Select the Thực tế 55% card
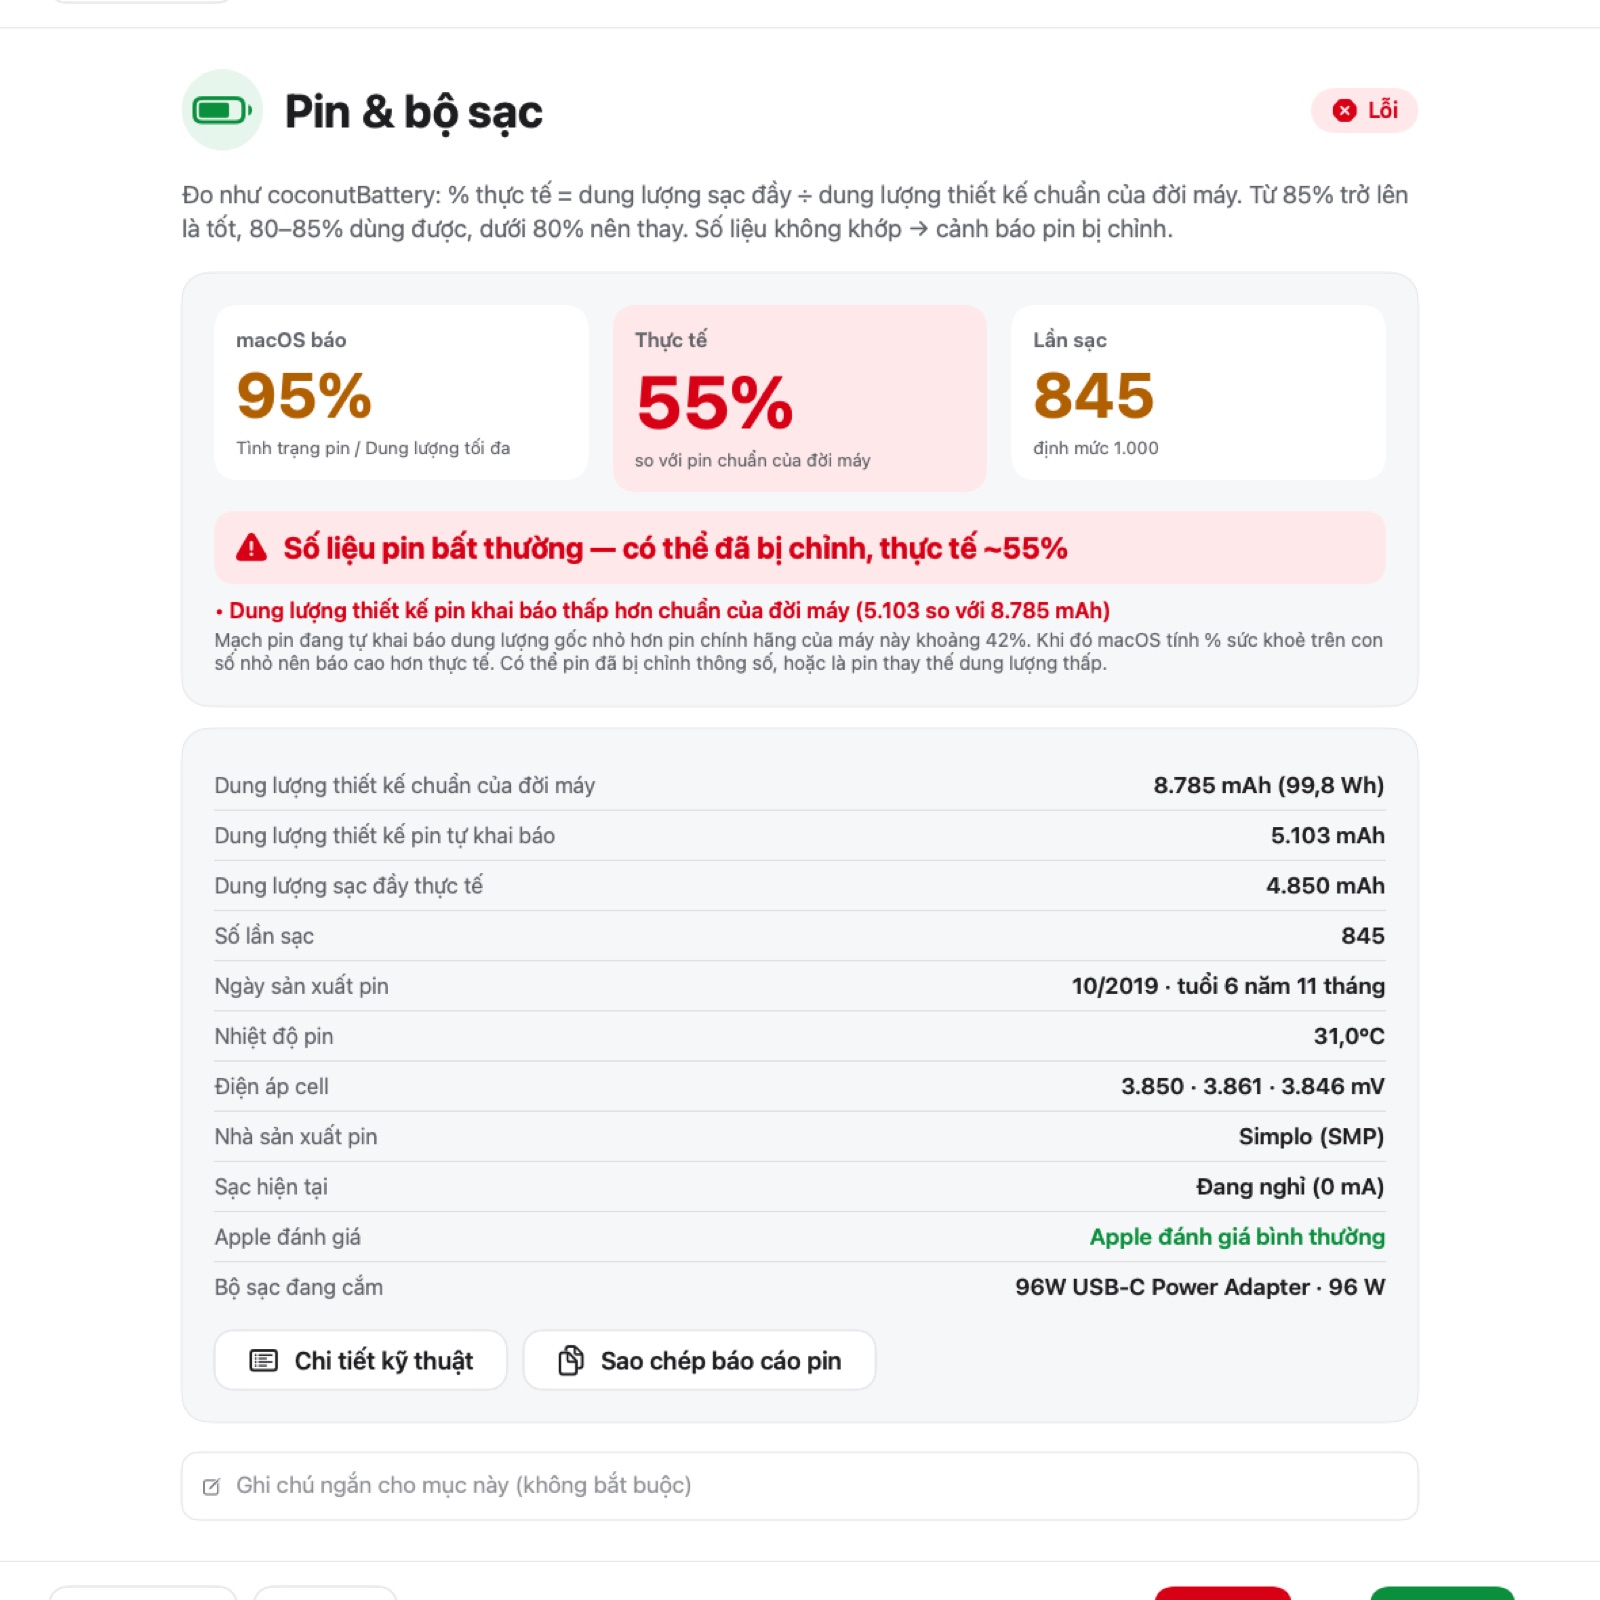 [x=800, y=398]
